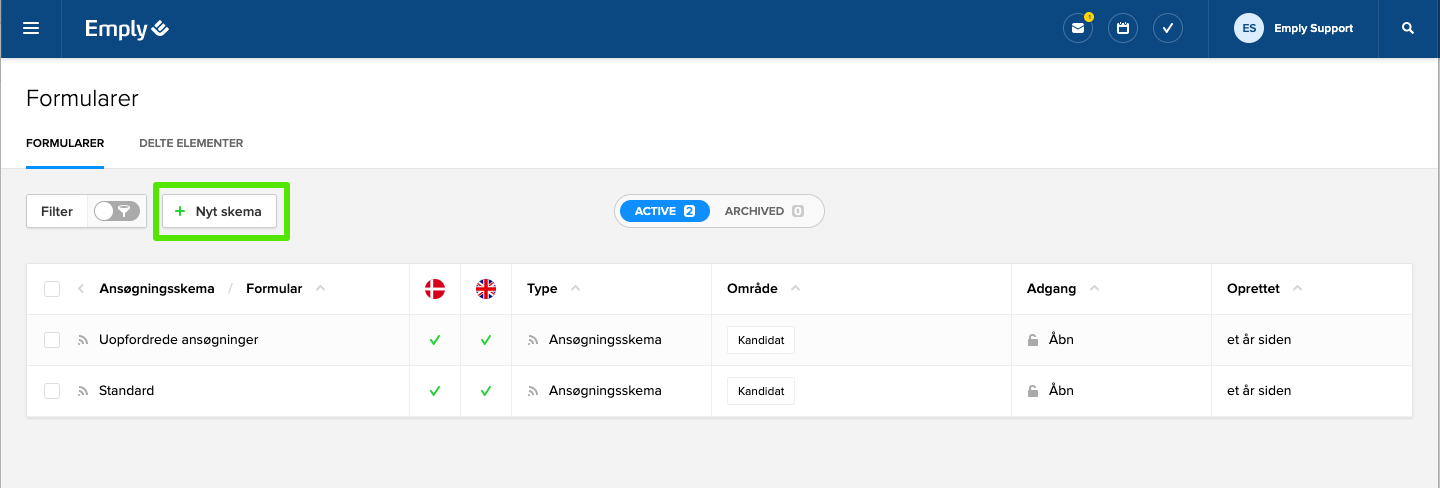Open the hamburger navigation menu
This screenshot has width=1440, height=488.
pos(31,29)
